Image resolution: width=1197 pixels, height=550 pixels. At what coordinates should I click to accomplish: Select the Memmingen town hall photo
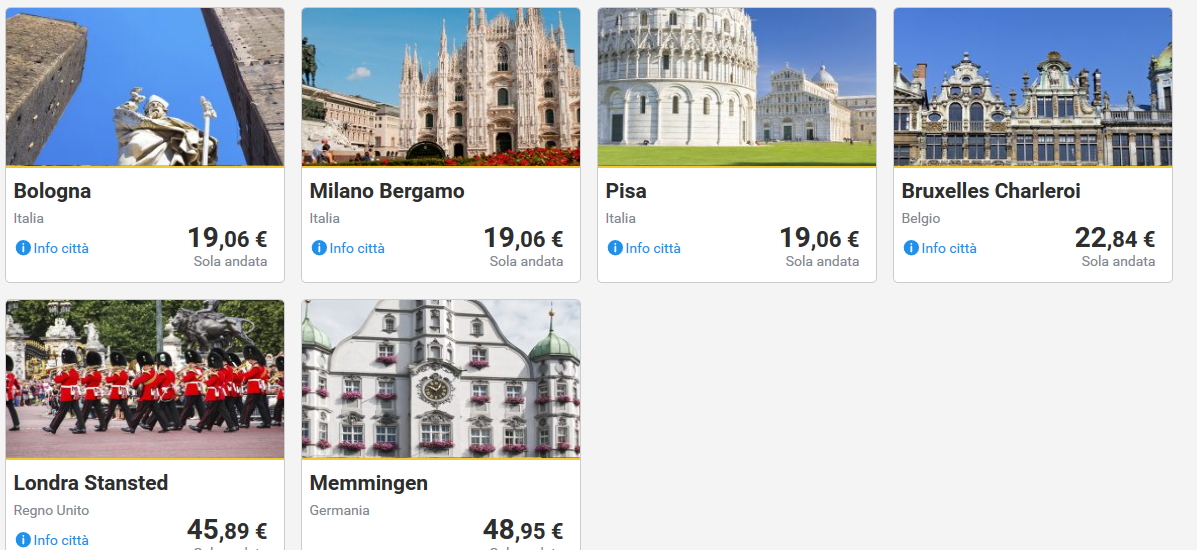tap(441, 379)
